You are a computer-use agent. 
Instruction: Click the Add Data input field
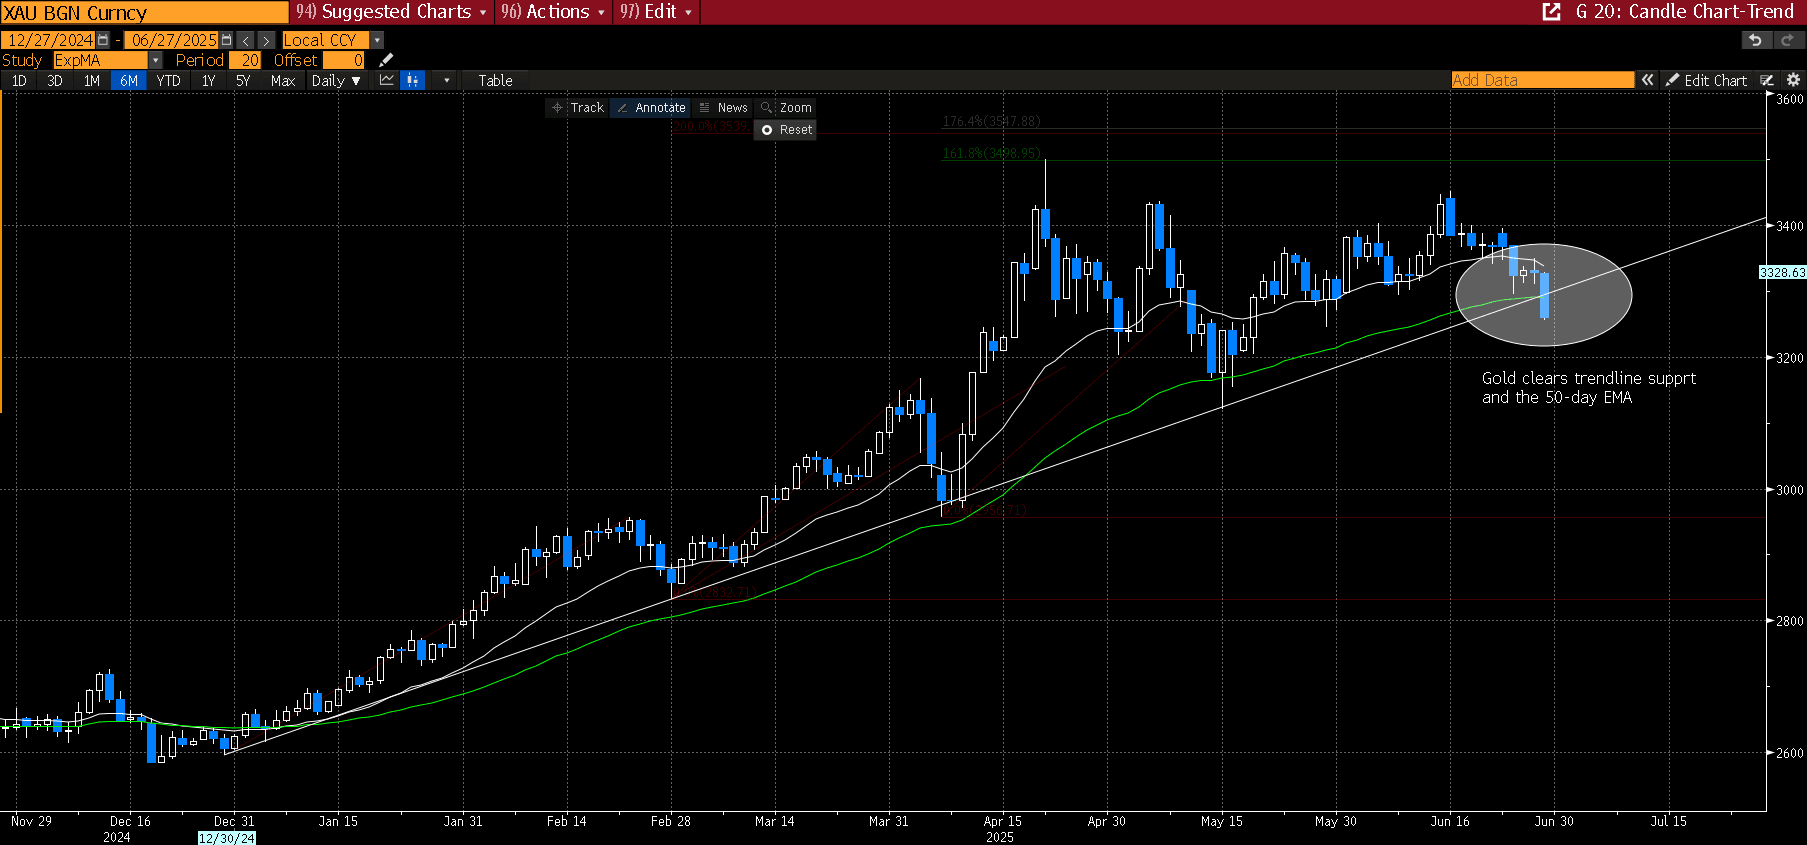click(x=1541, y=80)
